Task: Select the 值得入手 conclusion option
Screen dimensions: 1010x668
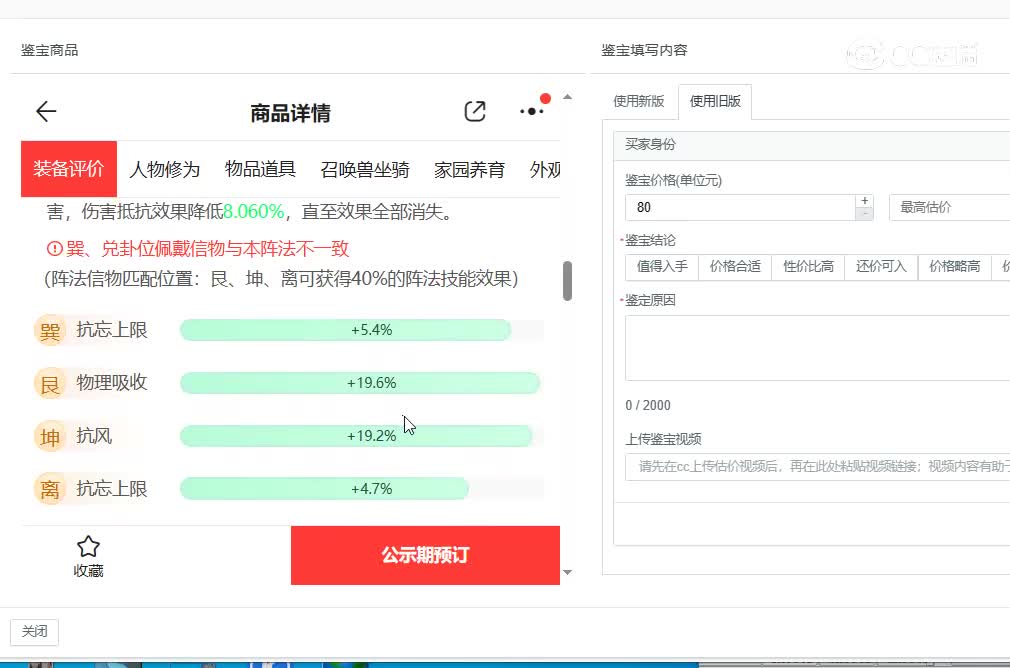Action: pyautogui.click(x=662, y=267)
